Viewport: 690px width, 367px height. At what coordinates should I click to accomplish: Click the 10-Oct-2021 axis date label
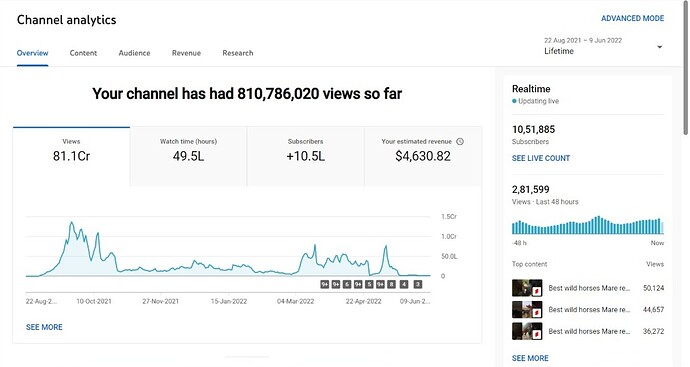click(94, 301)
